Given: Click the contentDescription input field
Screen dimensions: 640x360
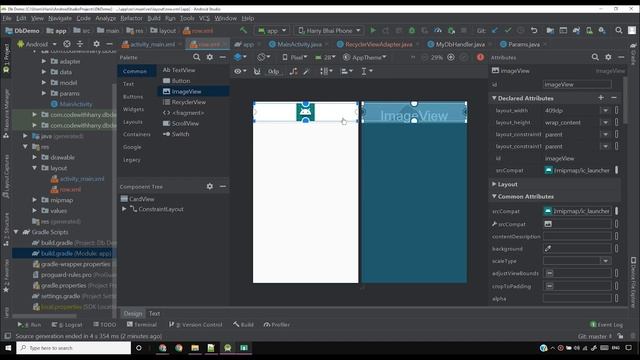Looking at the screenshot, I should point(577,236).
